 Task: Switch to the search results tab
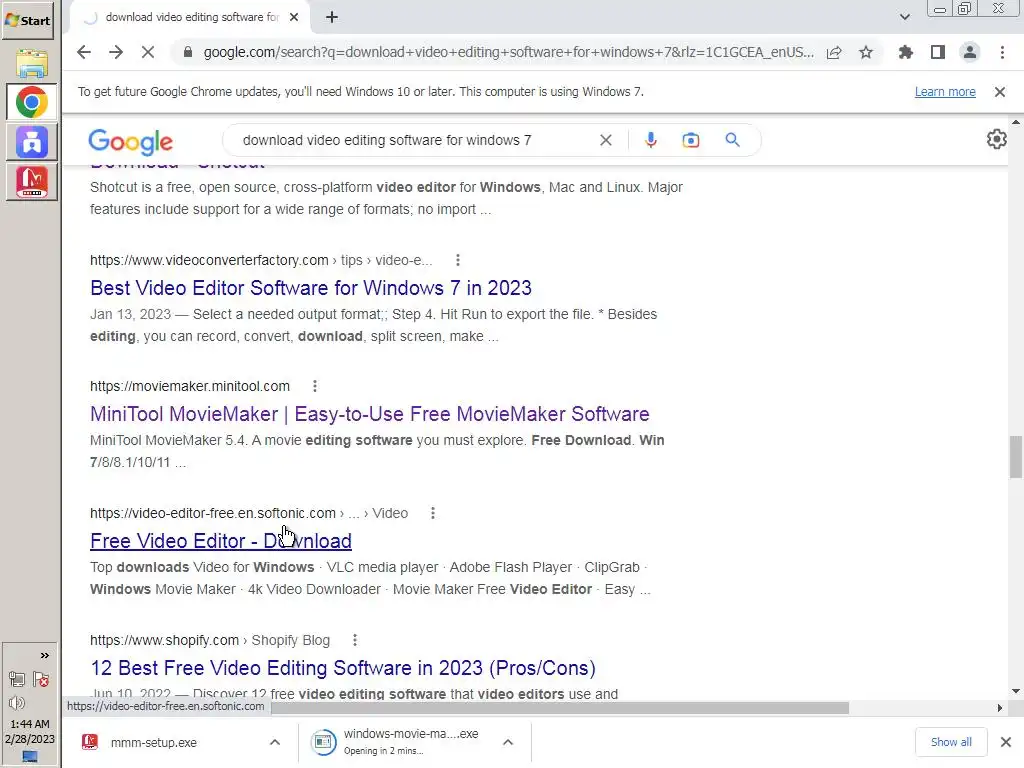(x=191, y=17)
